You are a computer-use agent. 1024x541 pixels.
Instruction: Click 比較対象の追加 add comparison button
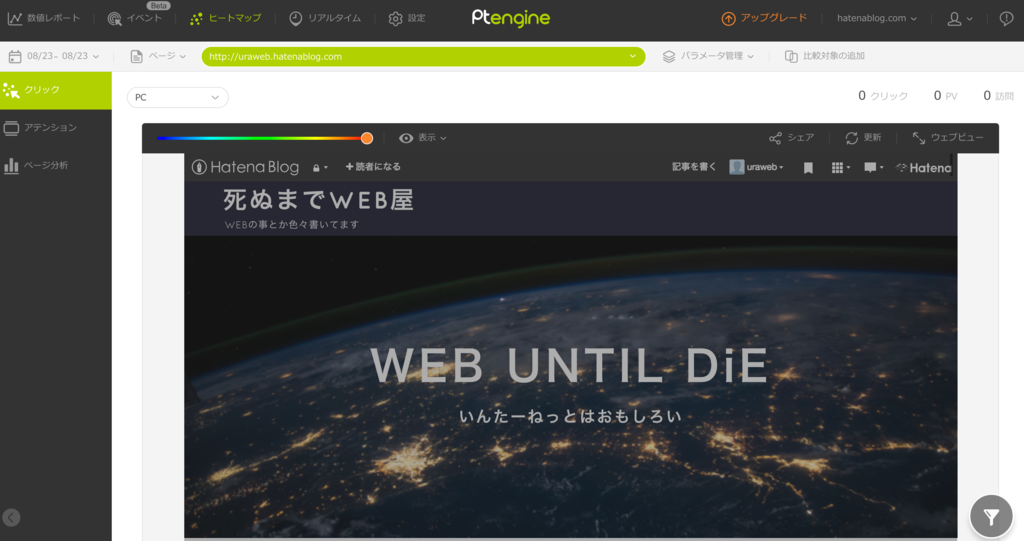tap(824, 56)
